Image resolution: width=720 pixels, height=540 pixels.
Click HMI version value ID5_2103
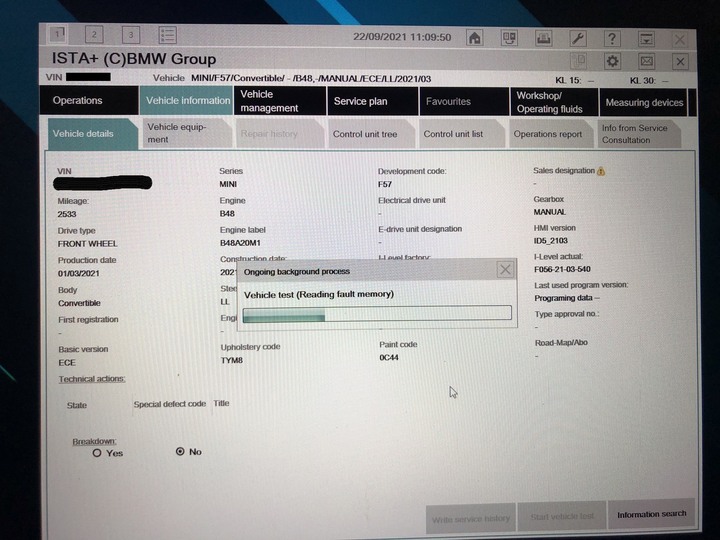click(551, 241)
